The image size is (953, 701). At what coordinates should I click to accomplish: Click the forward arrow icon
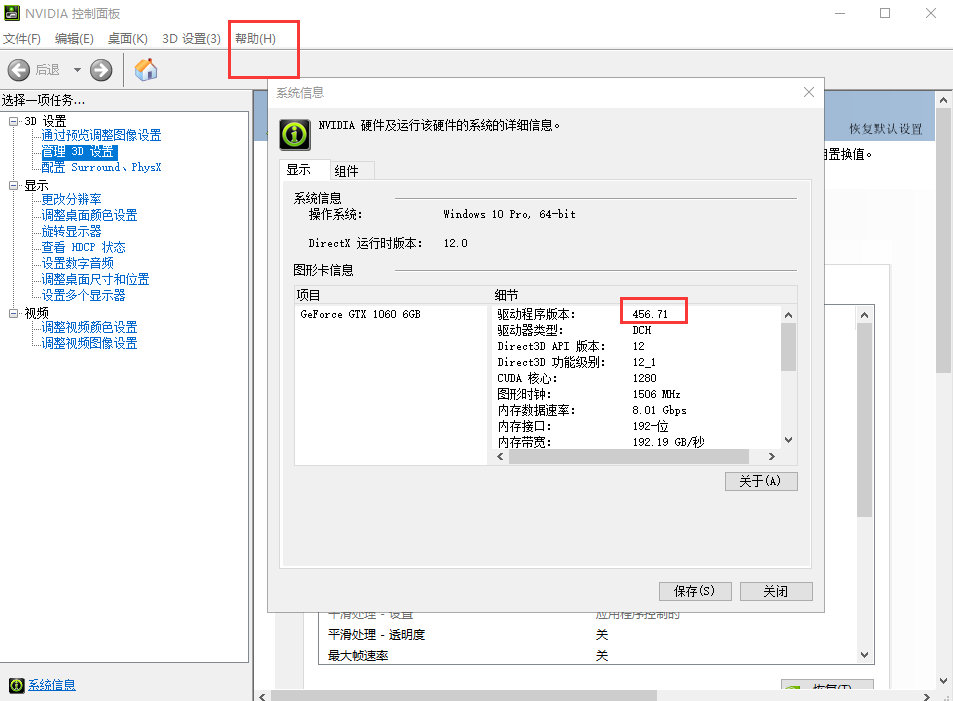coord(101,70)
